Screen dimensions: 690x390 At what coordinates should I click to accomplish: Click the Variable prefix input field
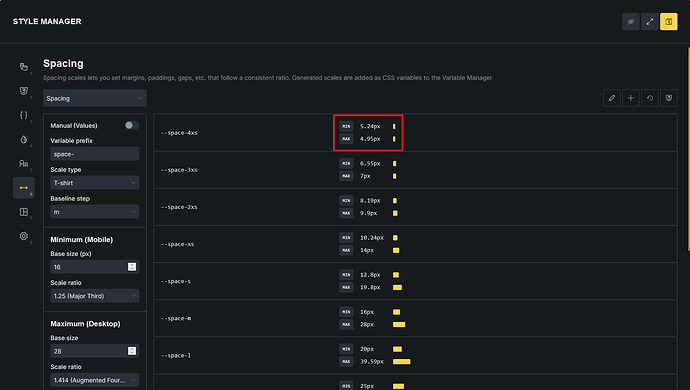click(95, 154)
